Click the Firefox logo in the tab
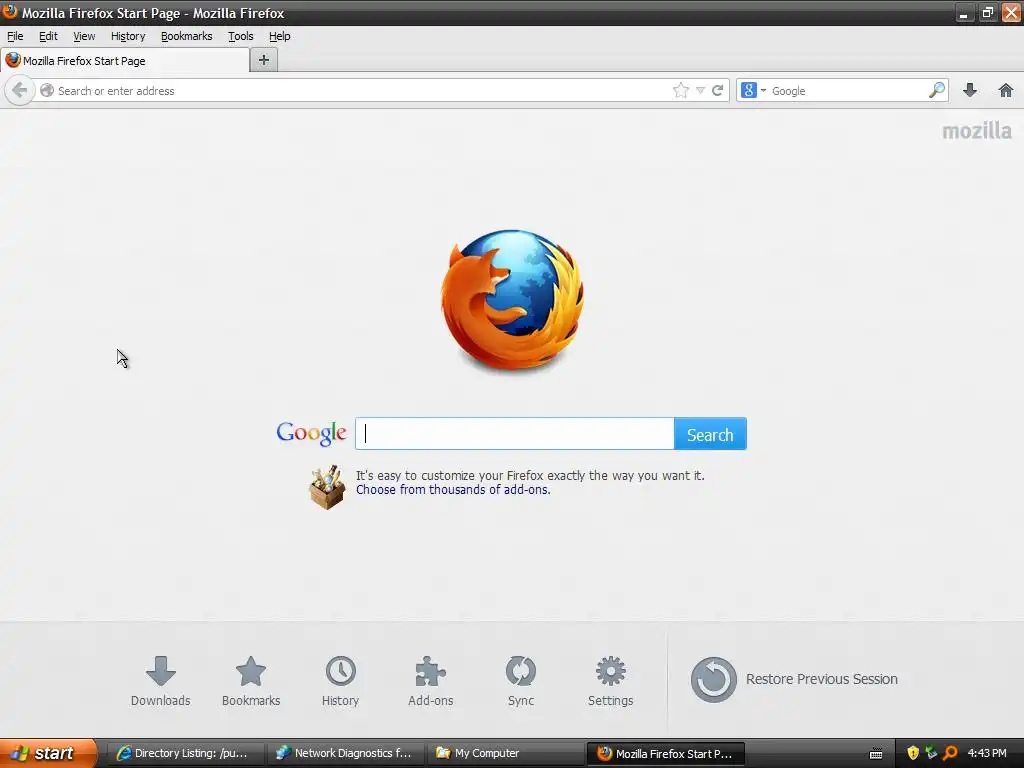 [12, 60]
